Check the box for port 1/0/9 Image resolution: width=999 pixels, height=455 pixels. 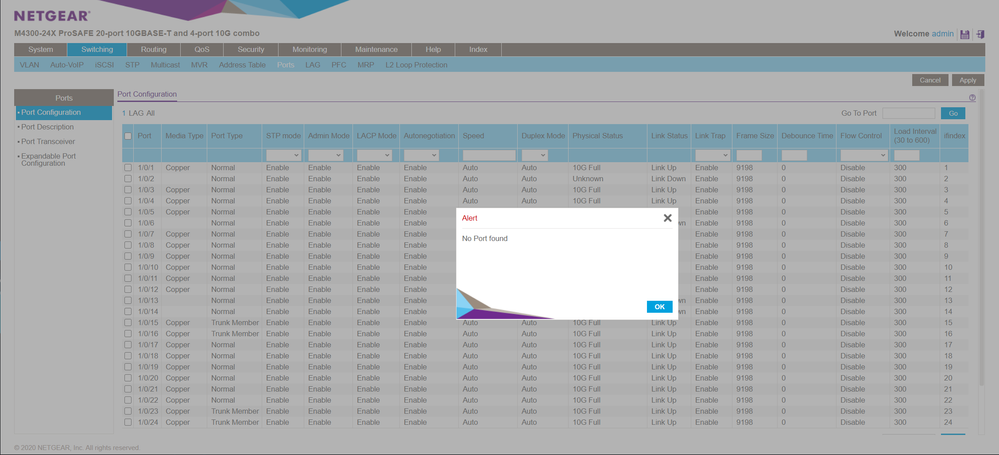pos(128,256)
